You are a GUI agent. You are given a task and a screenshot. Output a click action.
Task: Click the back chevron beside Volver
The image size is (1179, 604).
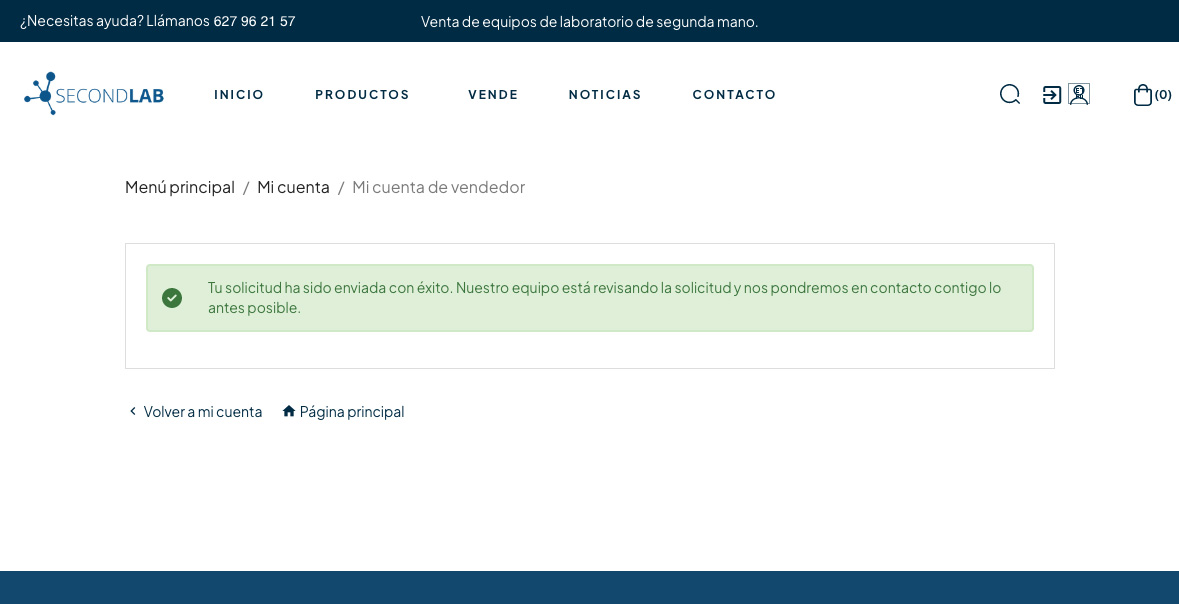[x=133, y=411]
